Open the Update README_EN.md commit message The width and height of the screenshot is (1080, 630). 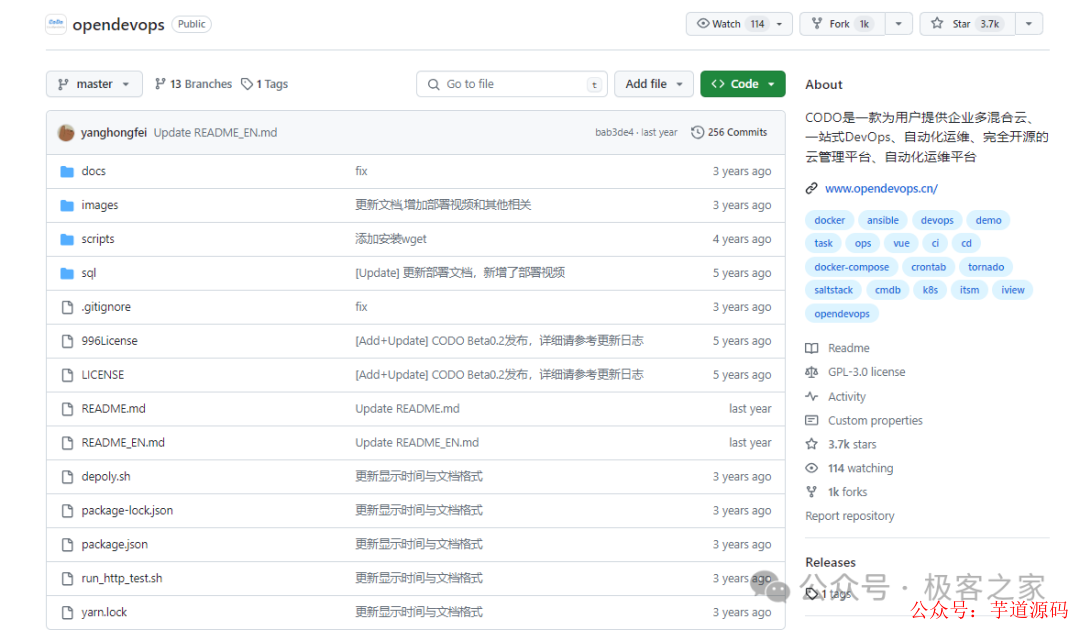pos(215,132)
